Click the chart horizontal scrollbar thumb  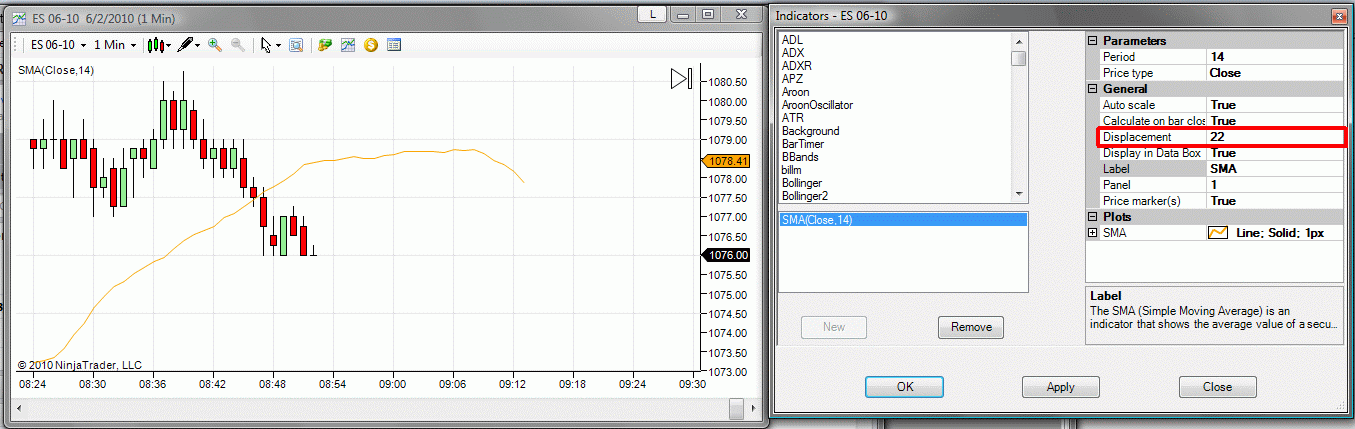[x=736, y=408]
